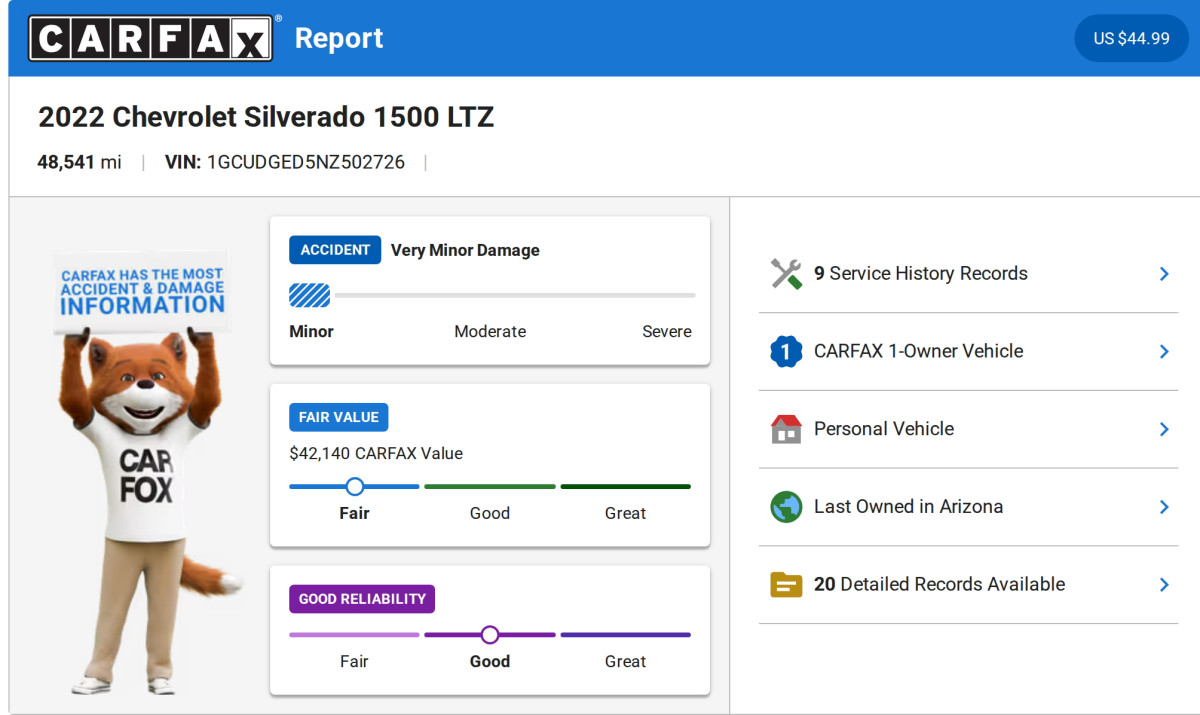Open Personal Vehicle details
The image size is (1200, 715).
point(968,429)
